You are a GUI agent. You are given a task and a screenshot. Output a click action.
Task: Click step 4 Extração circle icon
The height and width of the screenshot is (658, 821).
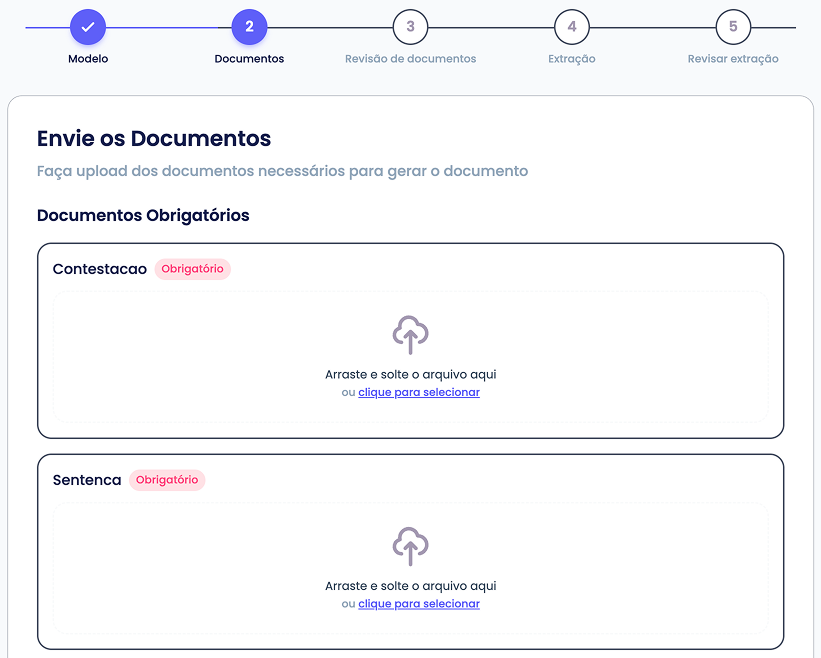pyautogui.click(x=571, y=27)
